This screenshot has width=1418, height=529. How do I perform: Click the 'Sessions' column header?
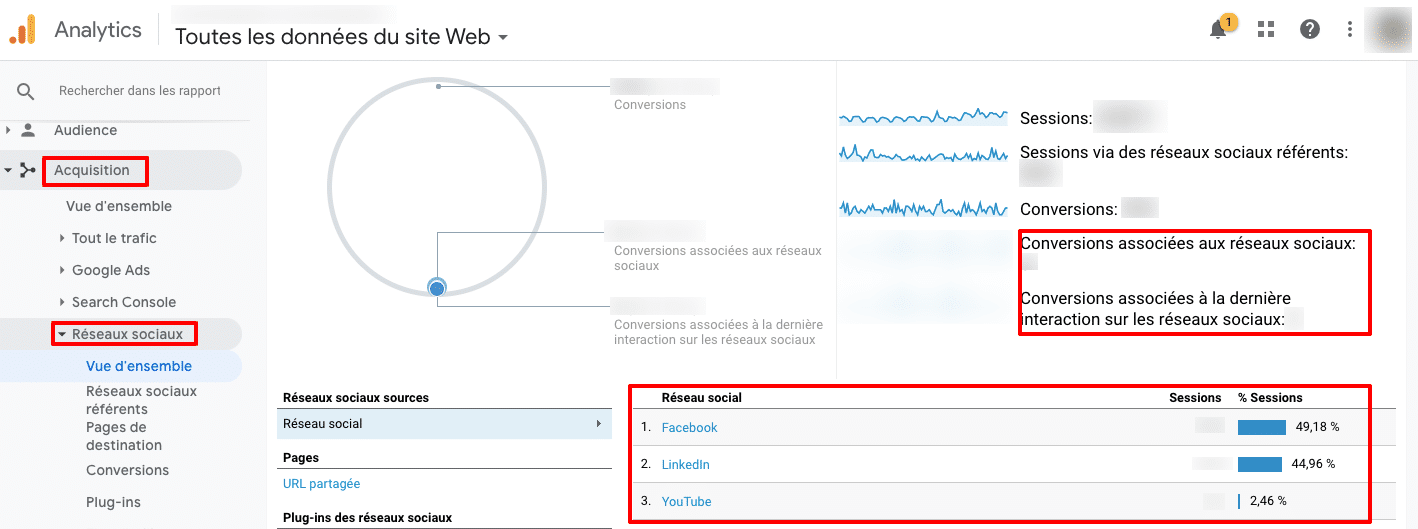[1195, 398]
